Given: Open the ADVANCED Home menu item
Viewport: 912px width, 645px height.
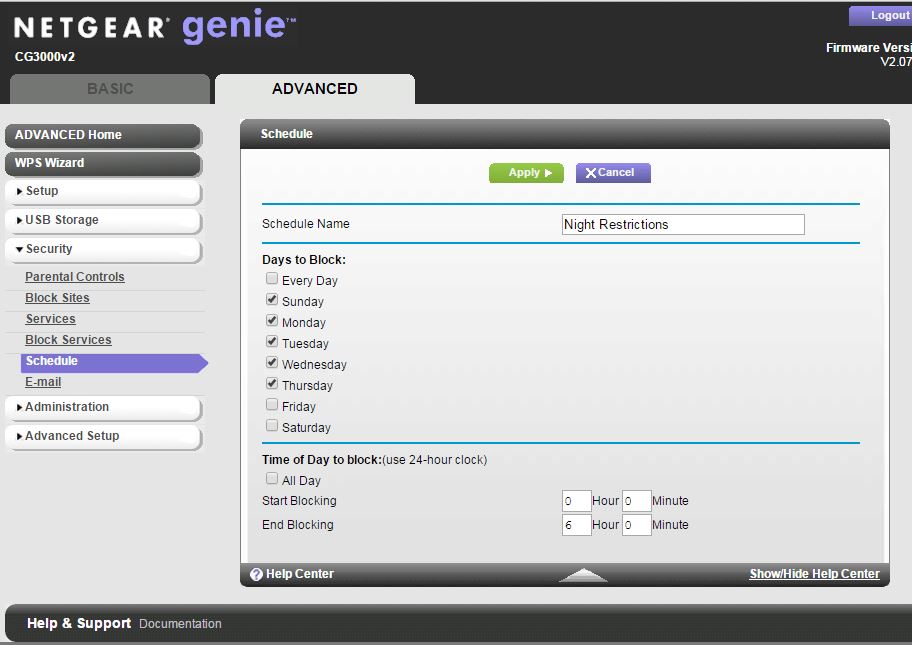Looking at the screenshot, I should click(103, 135).
